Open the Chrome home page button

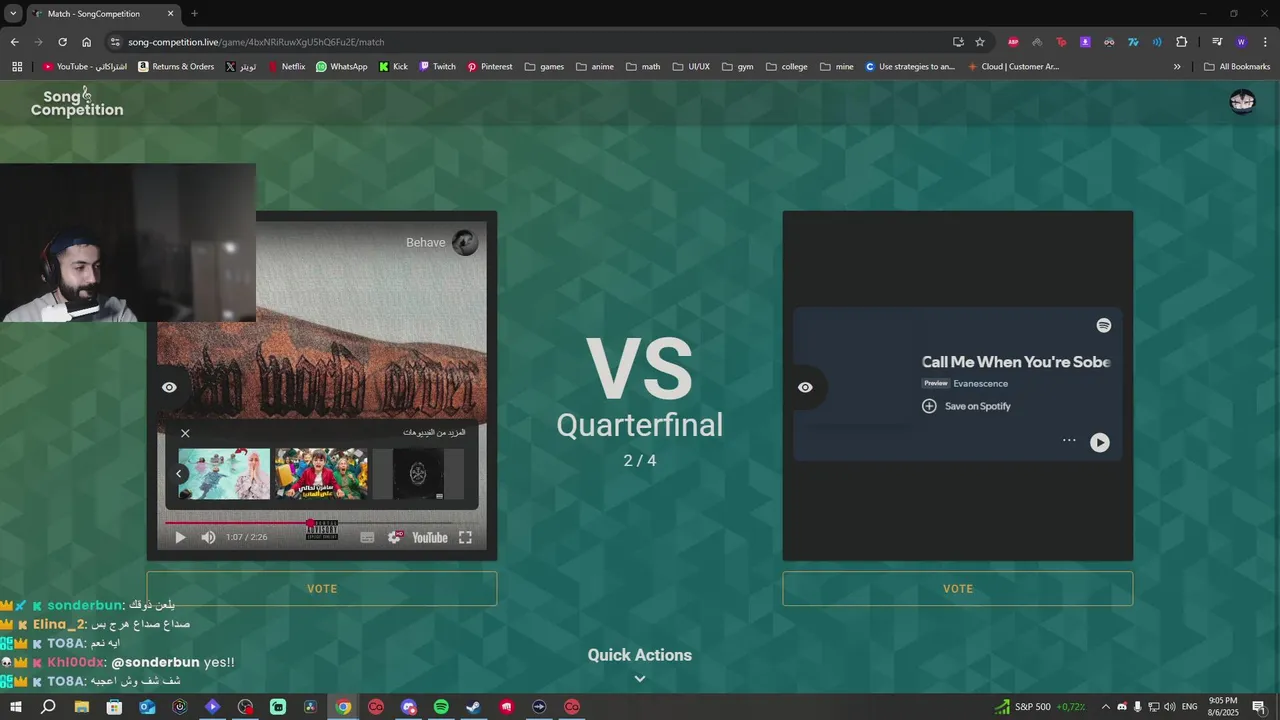(86, 42)
